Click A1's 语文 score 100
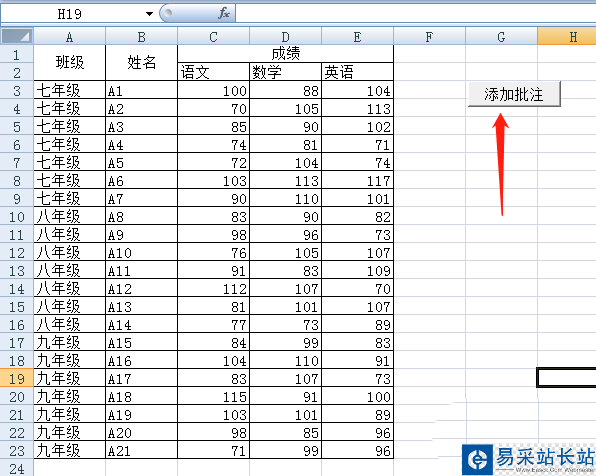Screen dimensions: 596x476 (x=213, y=90)
